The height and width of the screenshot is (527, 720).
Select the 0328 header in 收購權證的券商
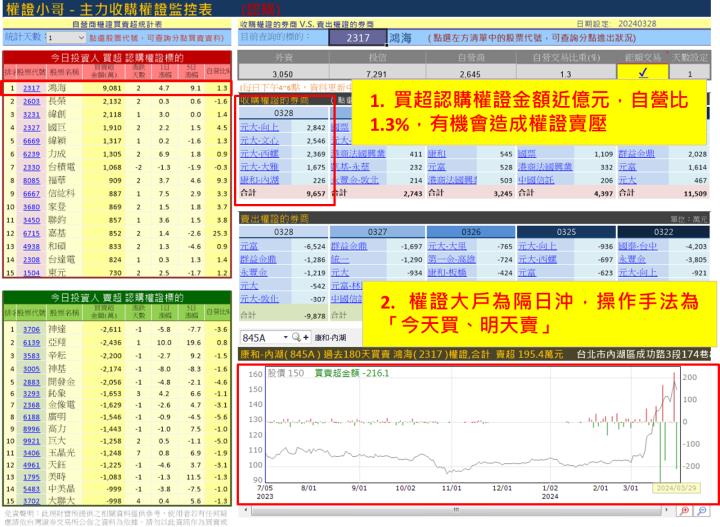[x=283, y=113]
